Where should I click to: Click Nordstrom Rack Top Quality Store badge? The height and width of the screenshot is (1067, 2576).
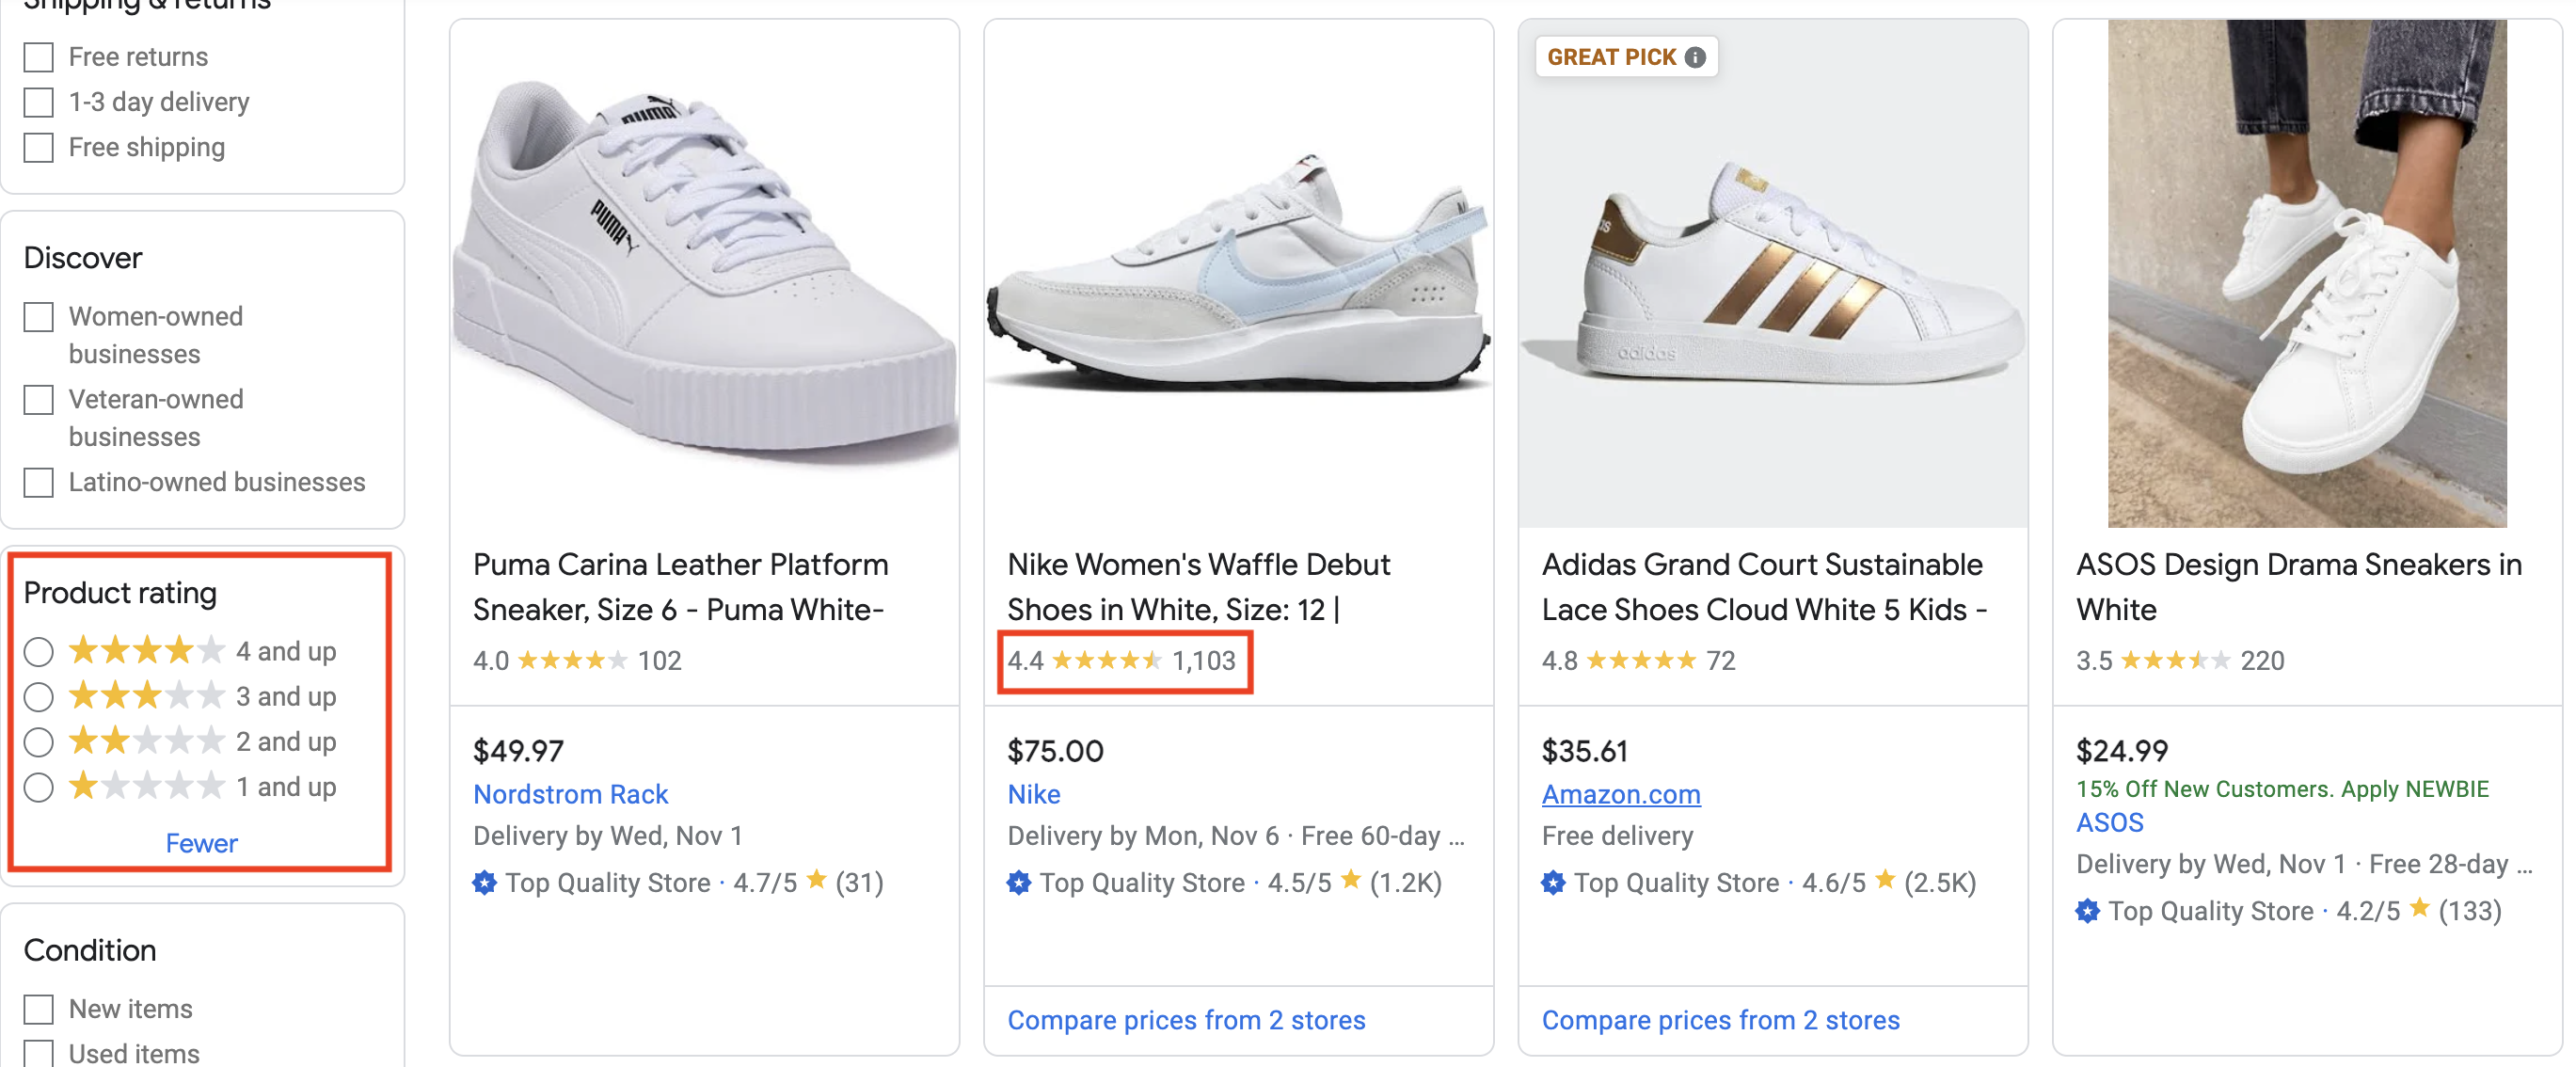(x=485, y=883)
